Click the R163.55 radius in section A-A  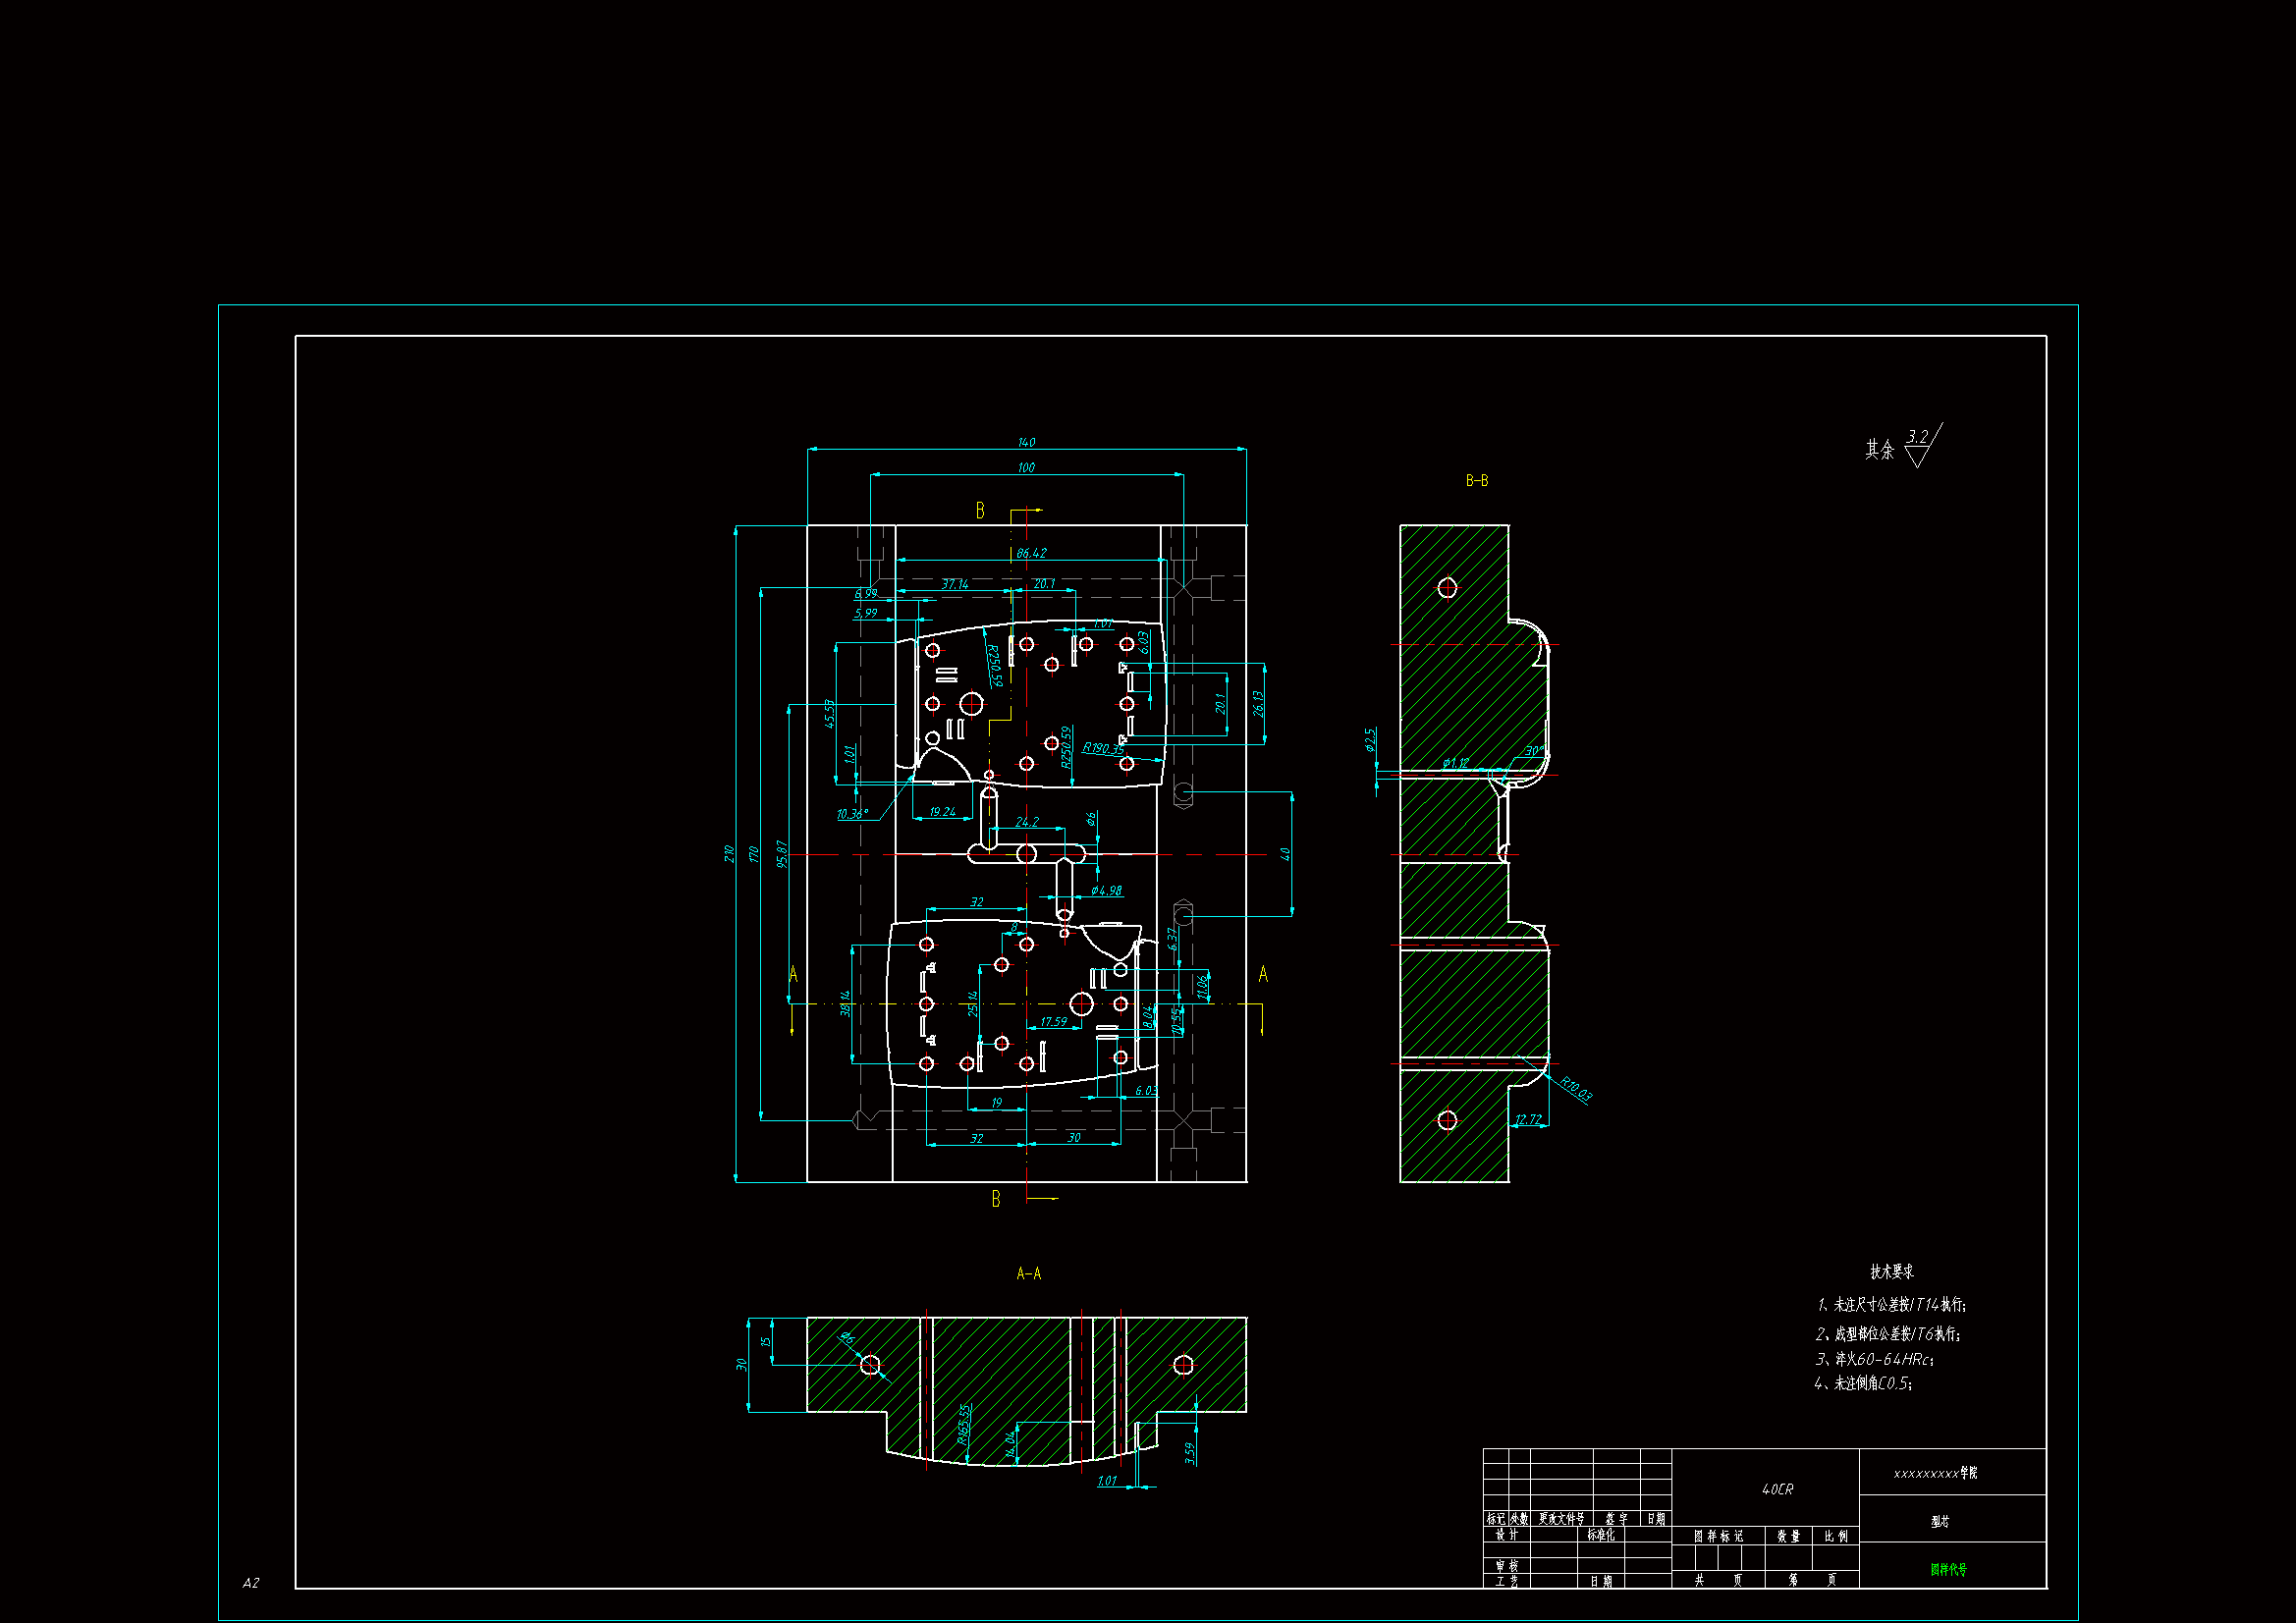pos(964,1423)
